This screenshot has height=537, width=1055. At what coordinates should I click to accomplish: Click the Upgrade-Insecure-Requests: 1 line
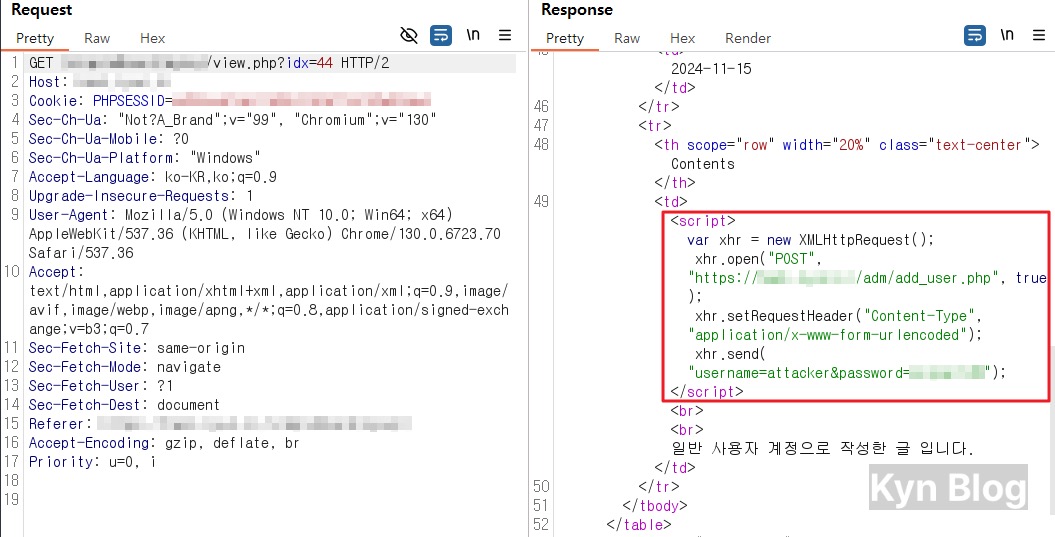click(x=141, y=196)
